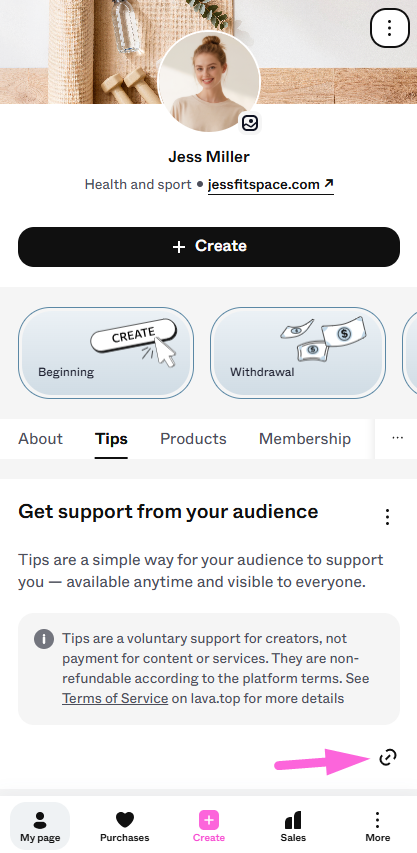Viewport: 417px width, 853px height.
Task: Copy tips link via chain icon
Action: [388, 757]
